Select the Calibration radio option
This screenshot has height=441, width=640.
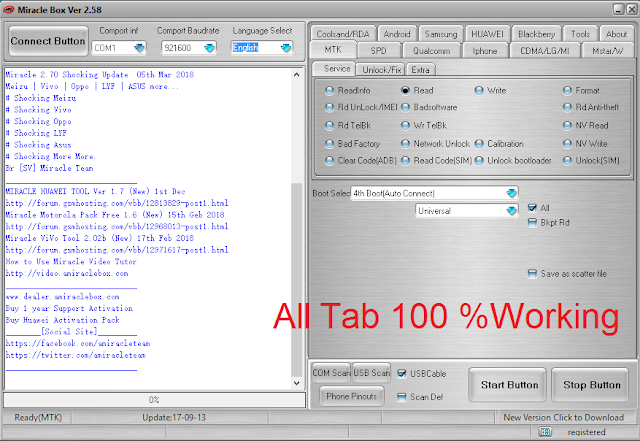479,144
